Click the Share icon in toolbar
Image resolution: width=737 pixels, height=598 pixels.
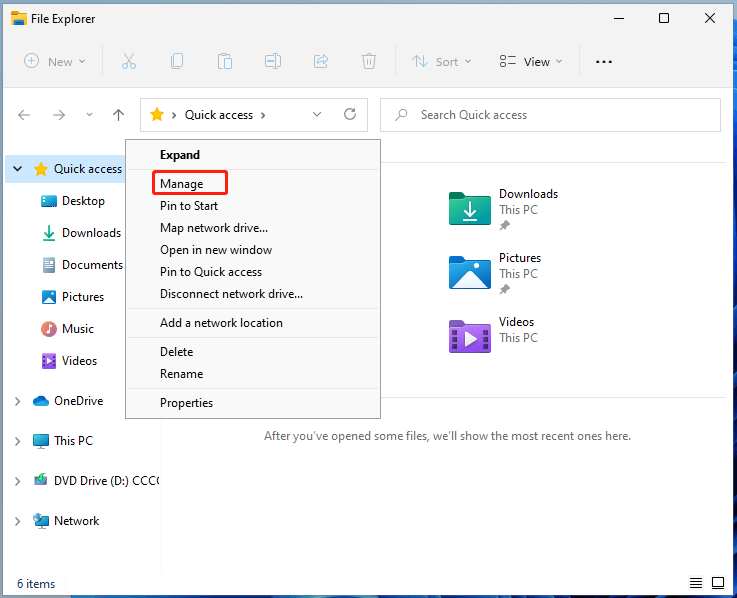(x=321, y=61)
